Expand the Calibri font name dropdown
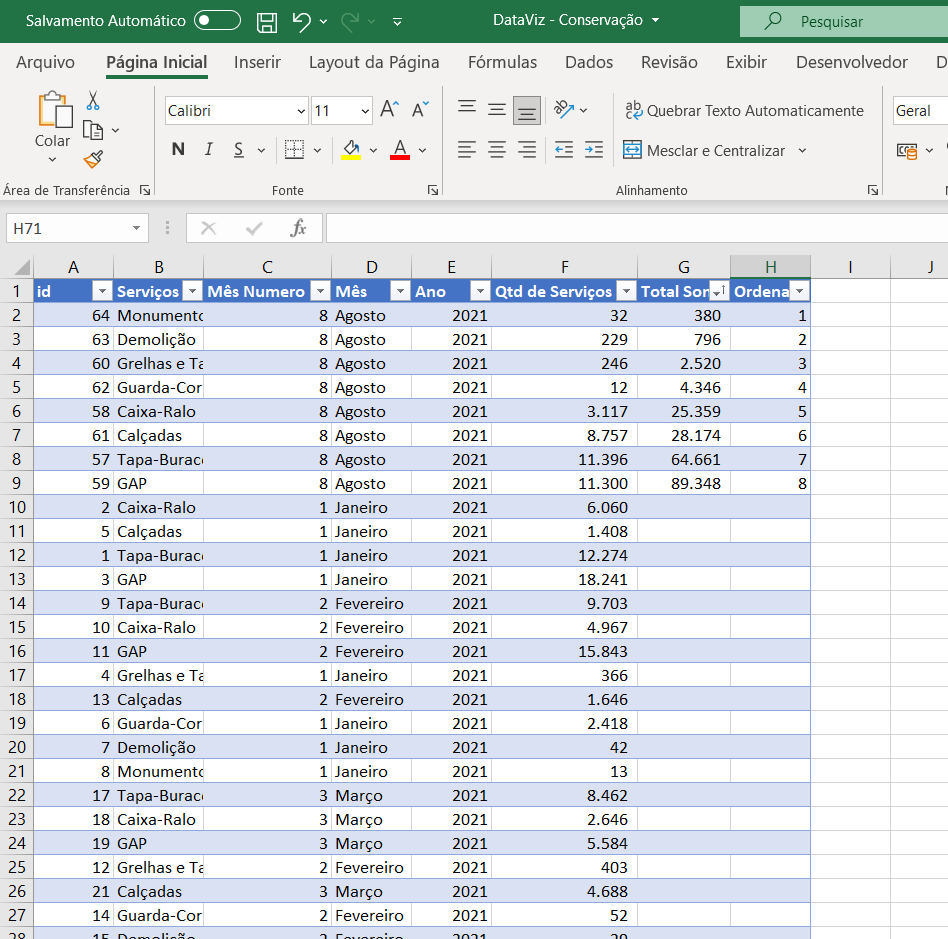 pos(301,111)
